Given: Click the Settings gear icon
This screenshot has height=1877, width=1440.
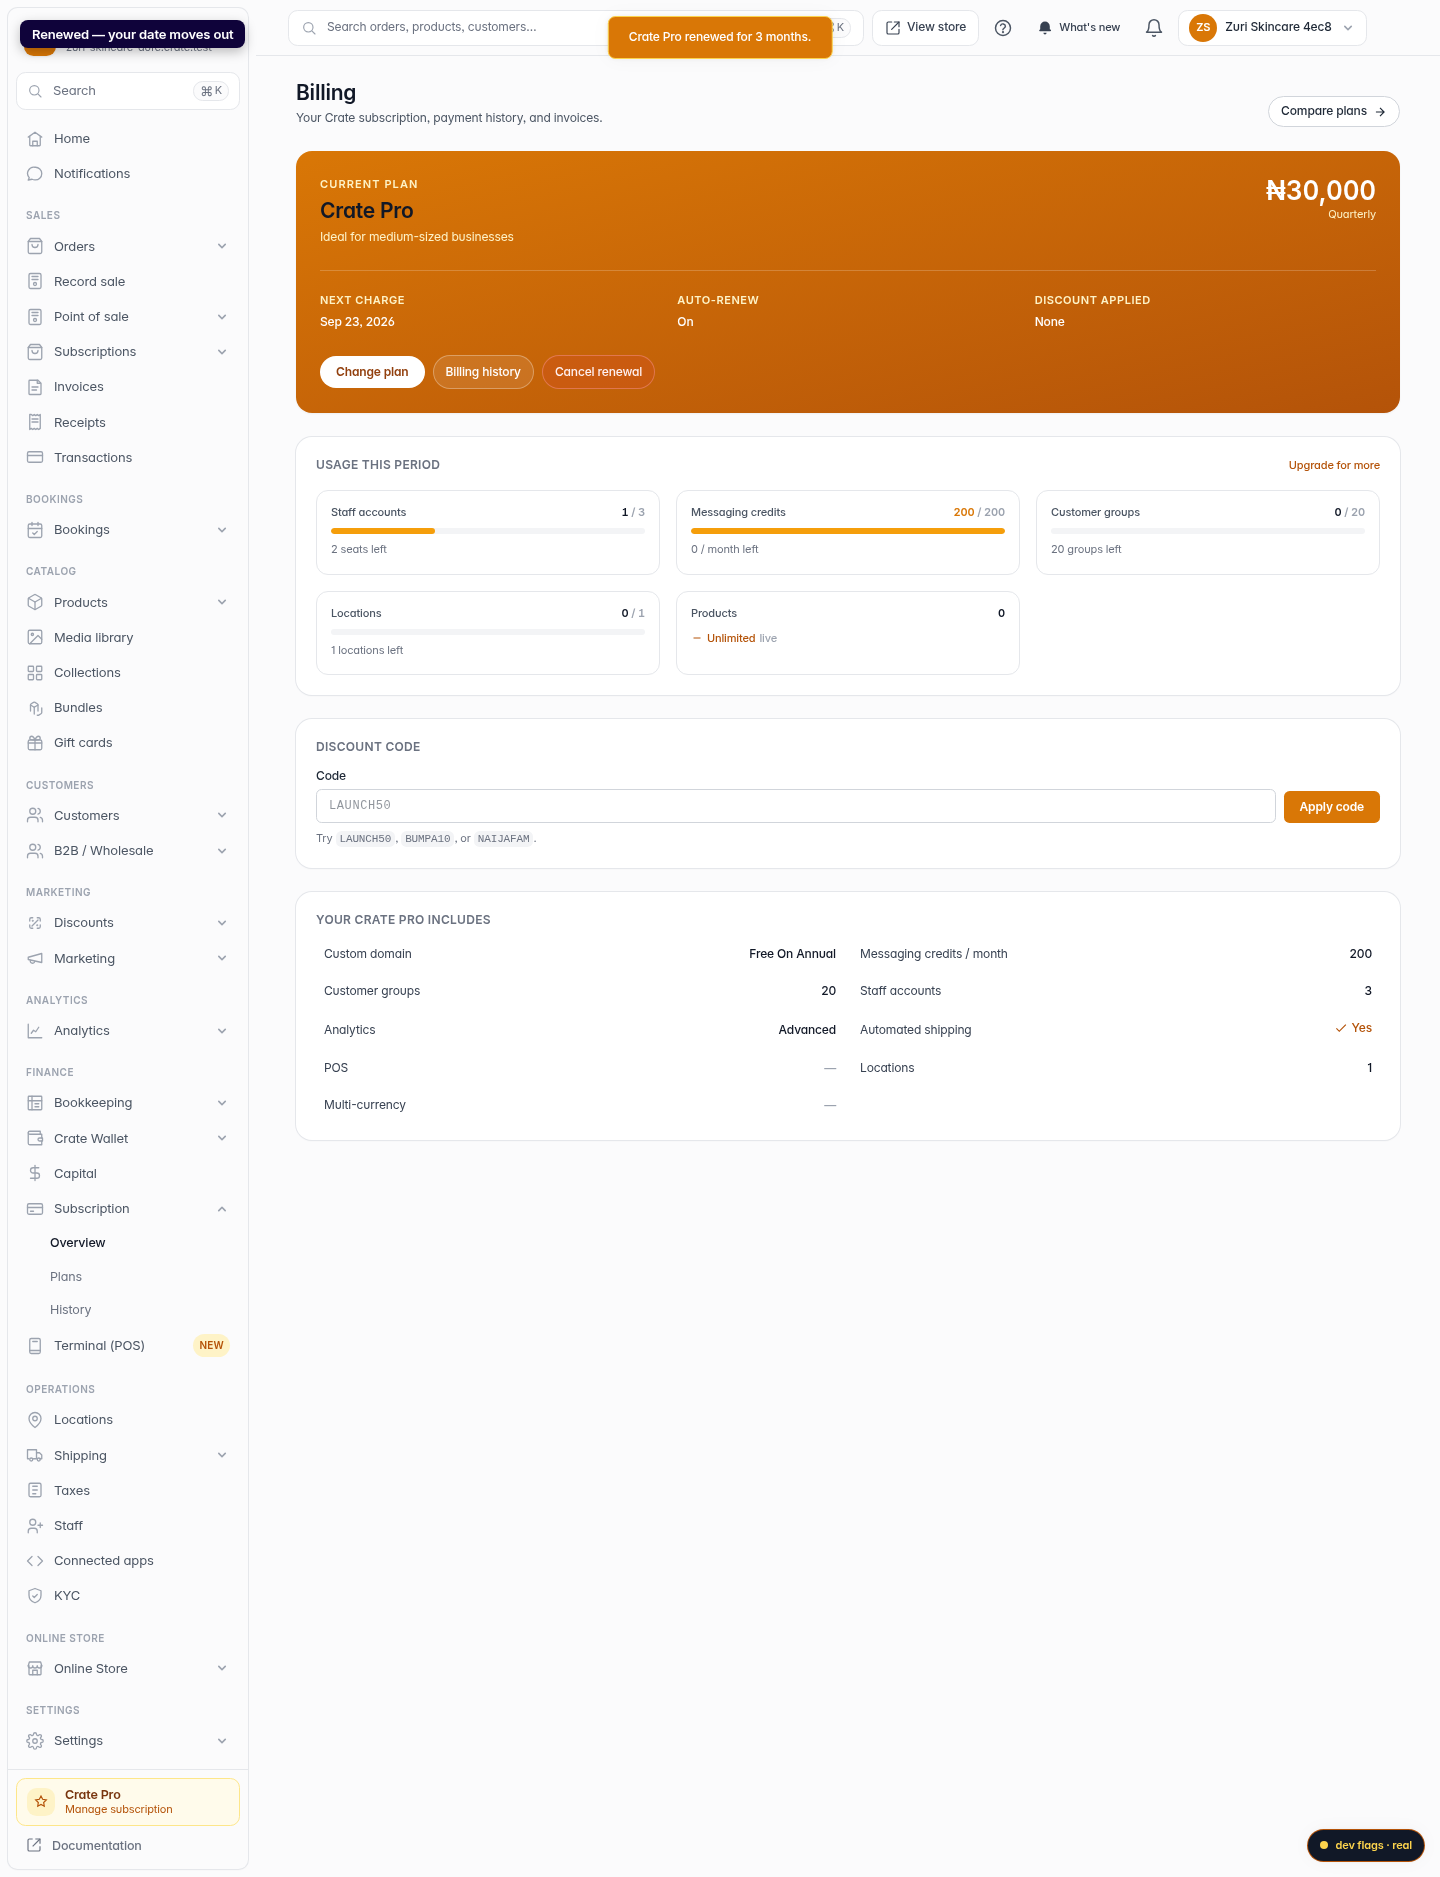Looking at the screenshot, I should pos(35,1741).
